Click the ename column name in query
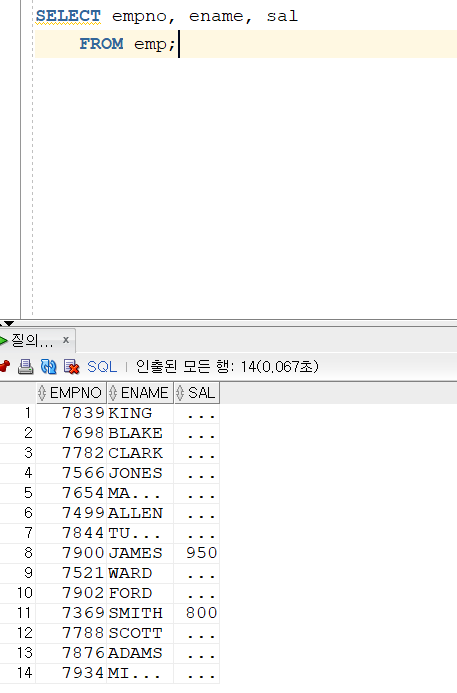The width and height of the screenshot is (457, 693). point(216,17)
